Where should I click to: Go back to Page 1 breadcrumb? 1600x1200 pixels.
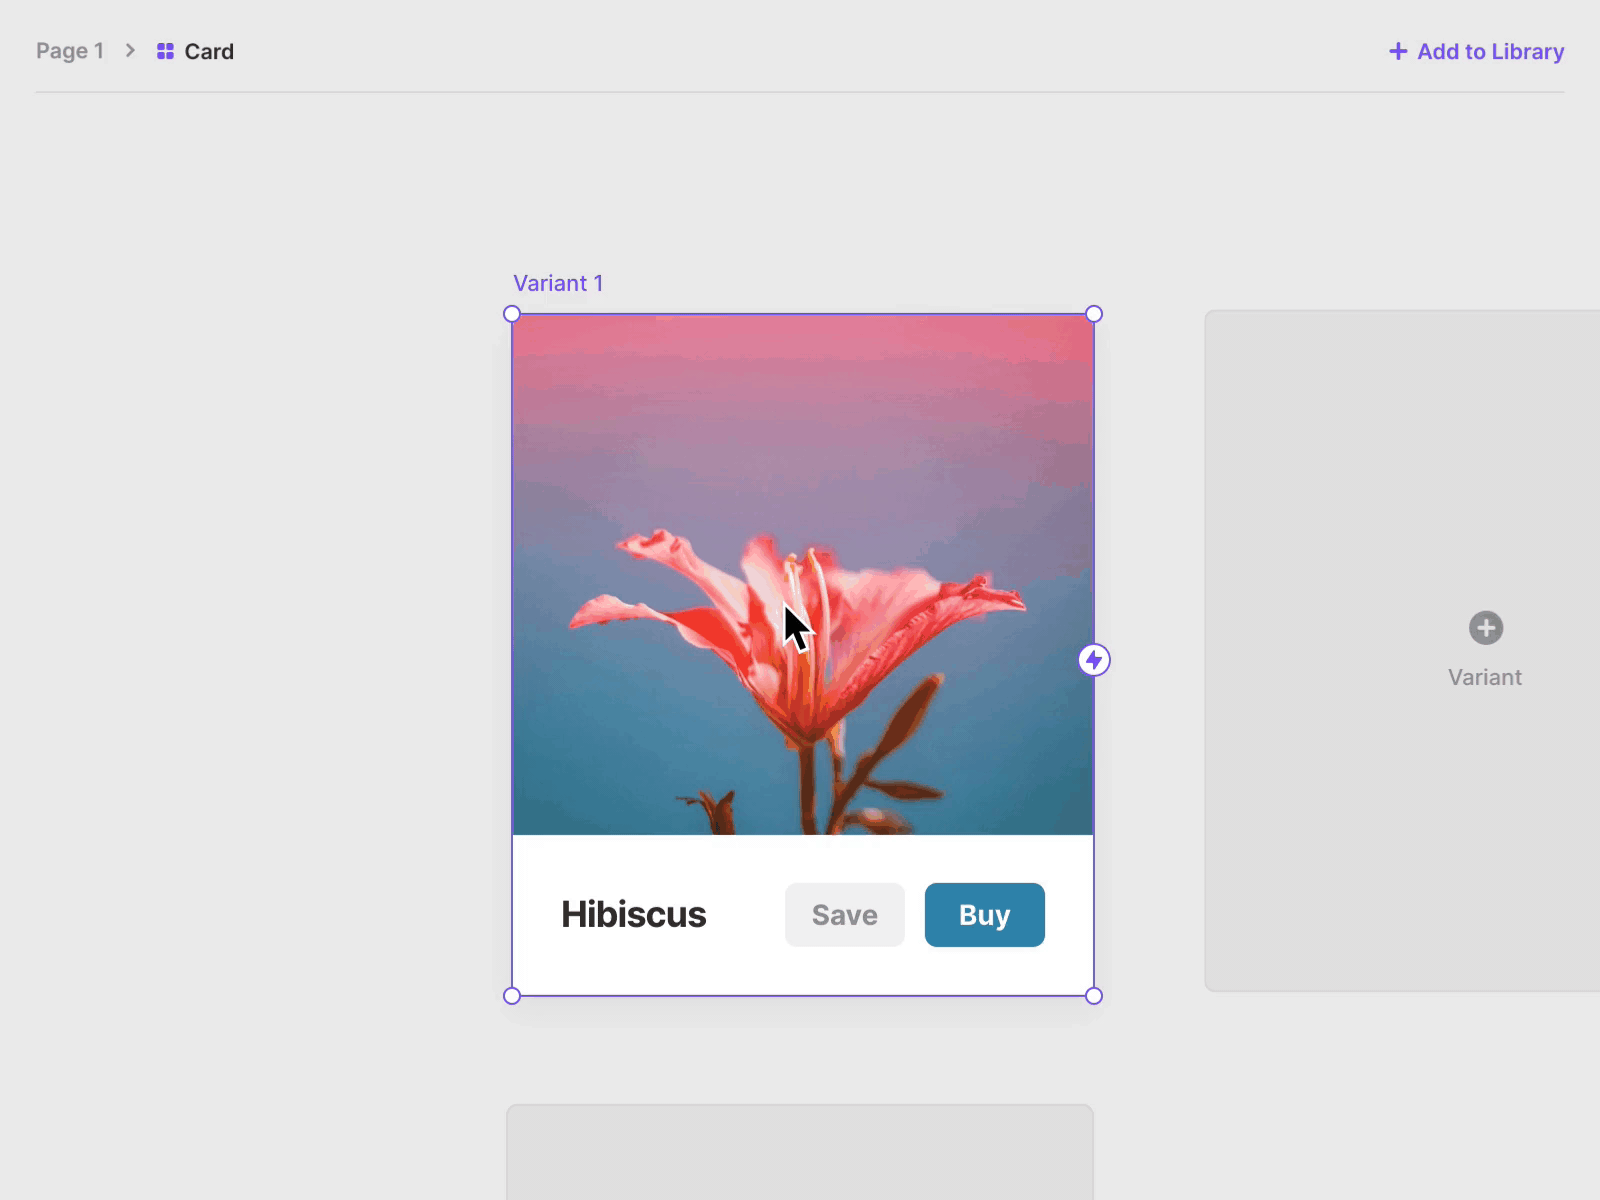70,51
